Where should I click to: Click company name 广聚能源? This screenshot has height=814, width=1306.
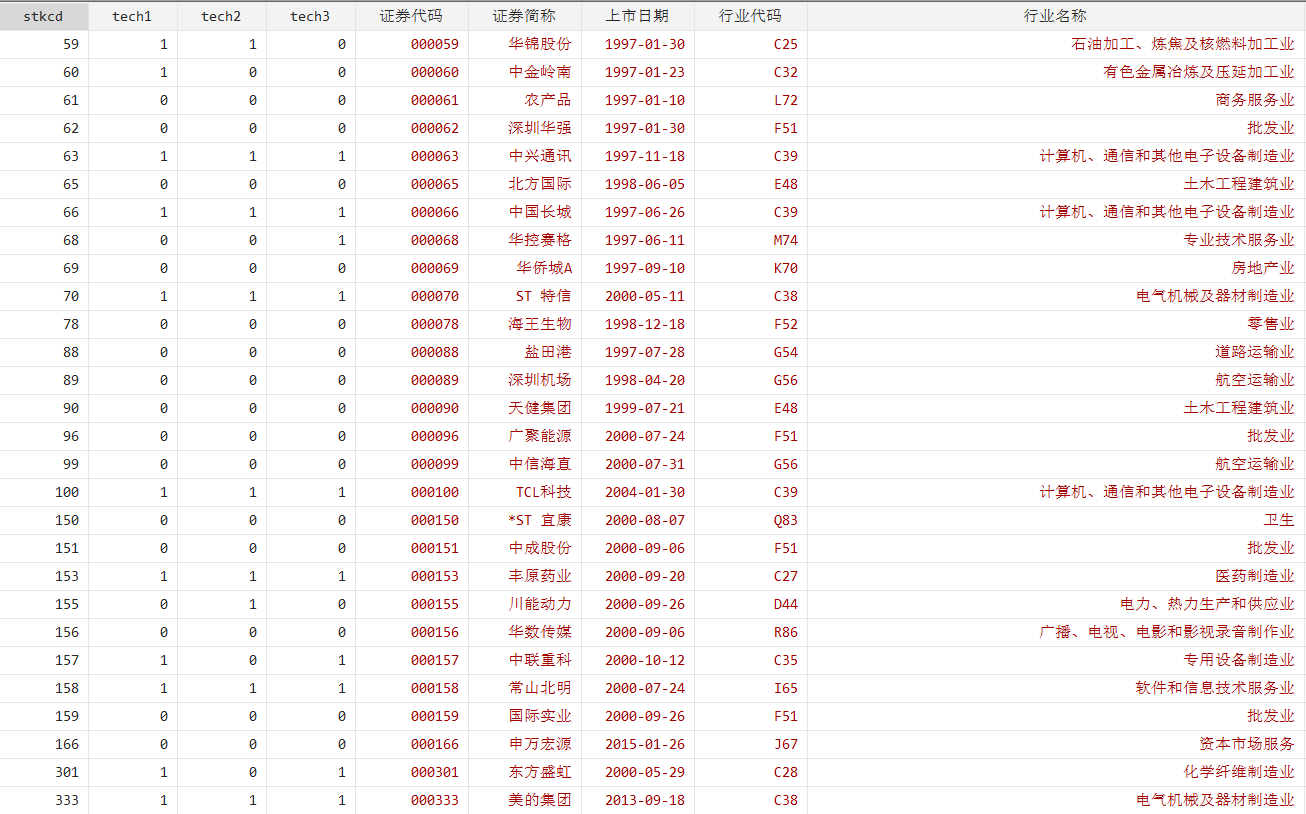tap(540, 436)
